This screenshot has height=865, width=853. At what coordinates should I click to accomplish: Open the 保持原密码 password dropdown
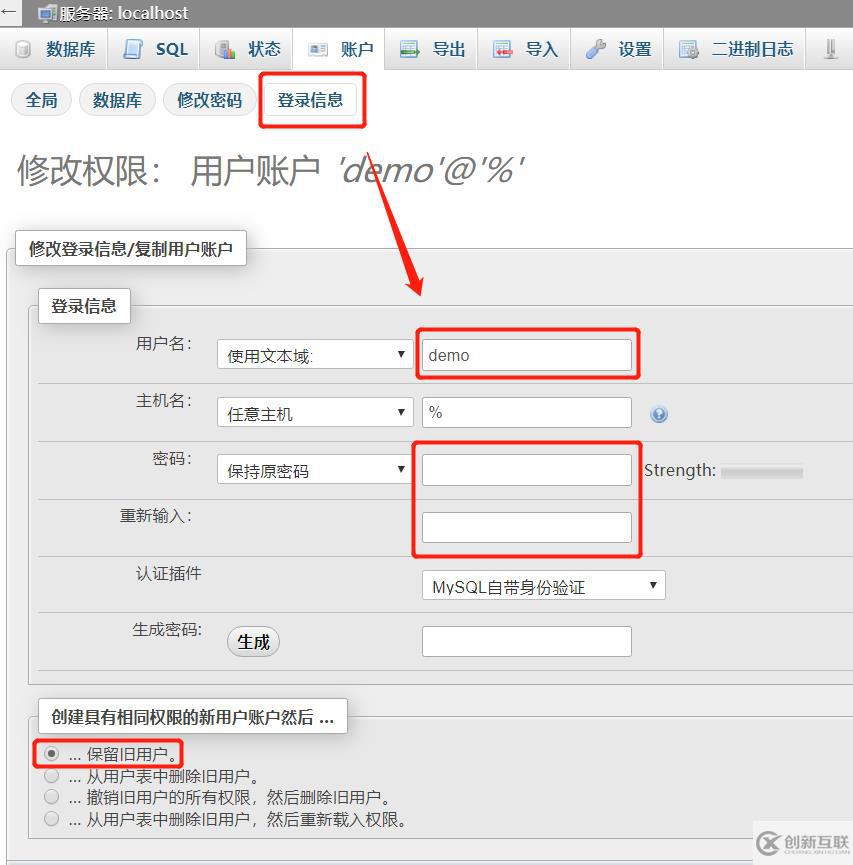coord(315,469)
